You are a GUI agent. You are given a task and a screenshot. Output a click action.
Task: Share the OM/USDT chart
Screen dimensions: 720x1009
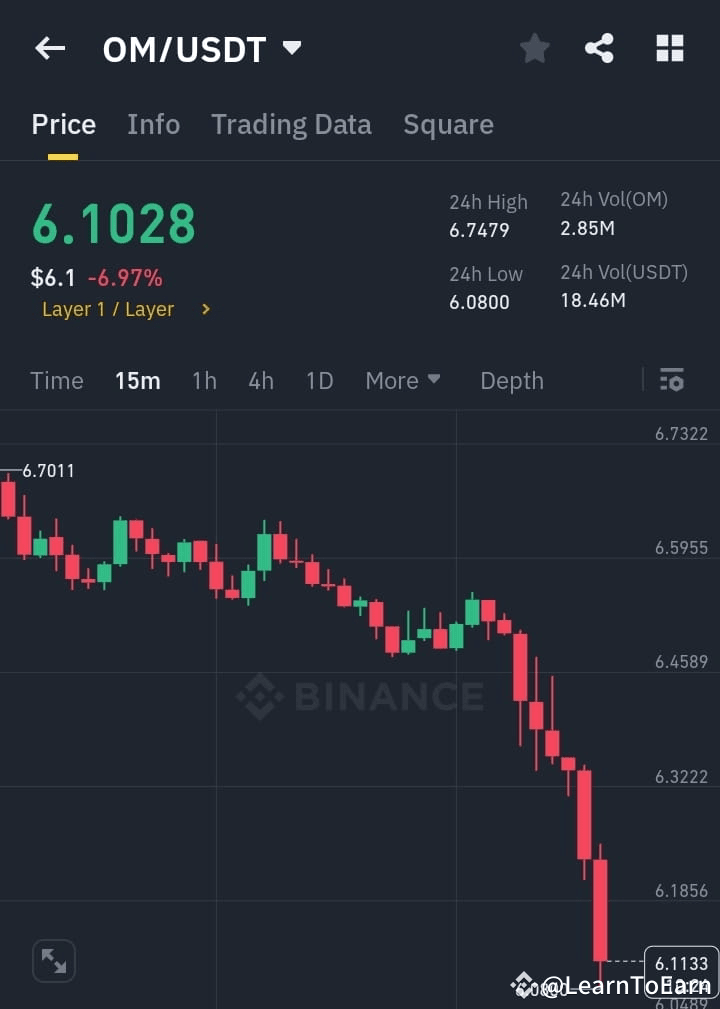click(599, 47)
